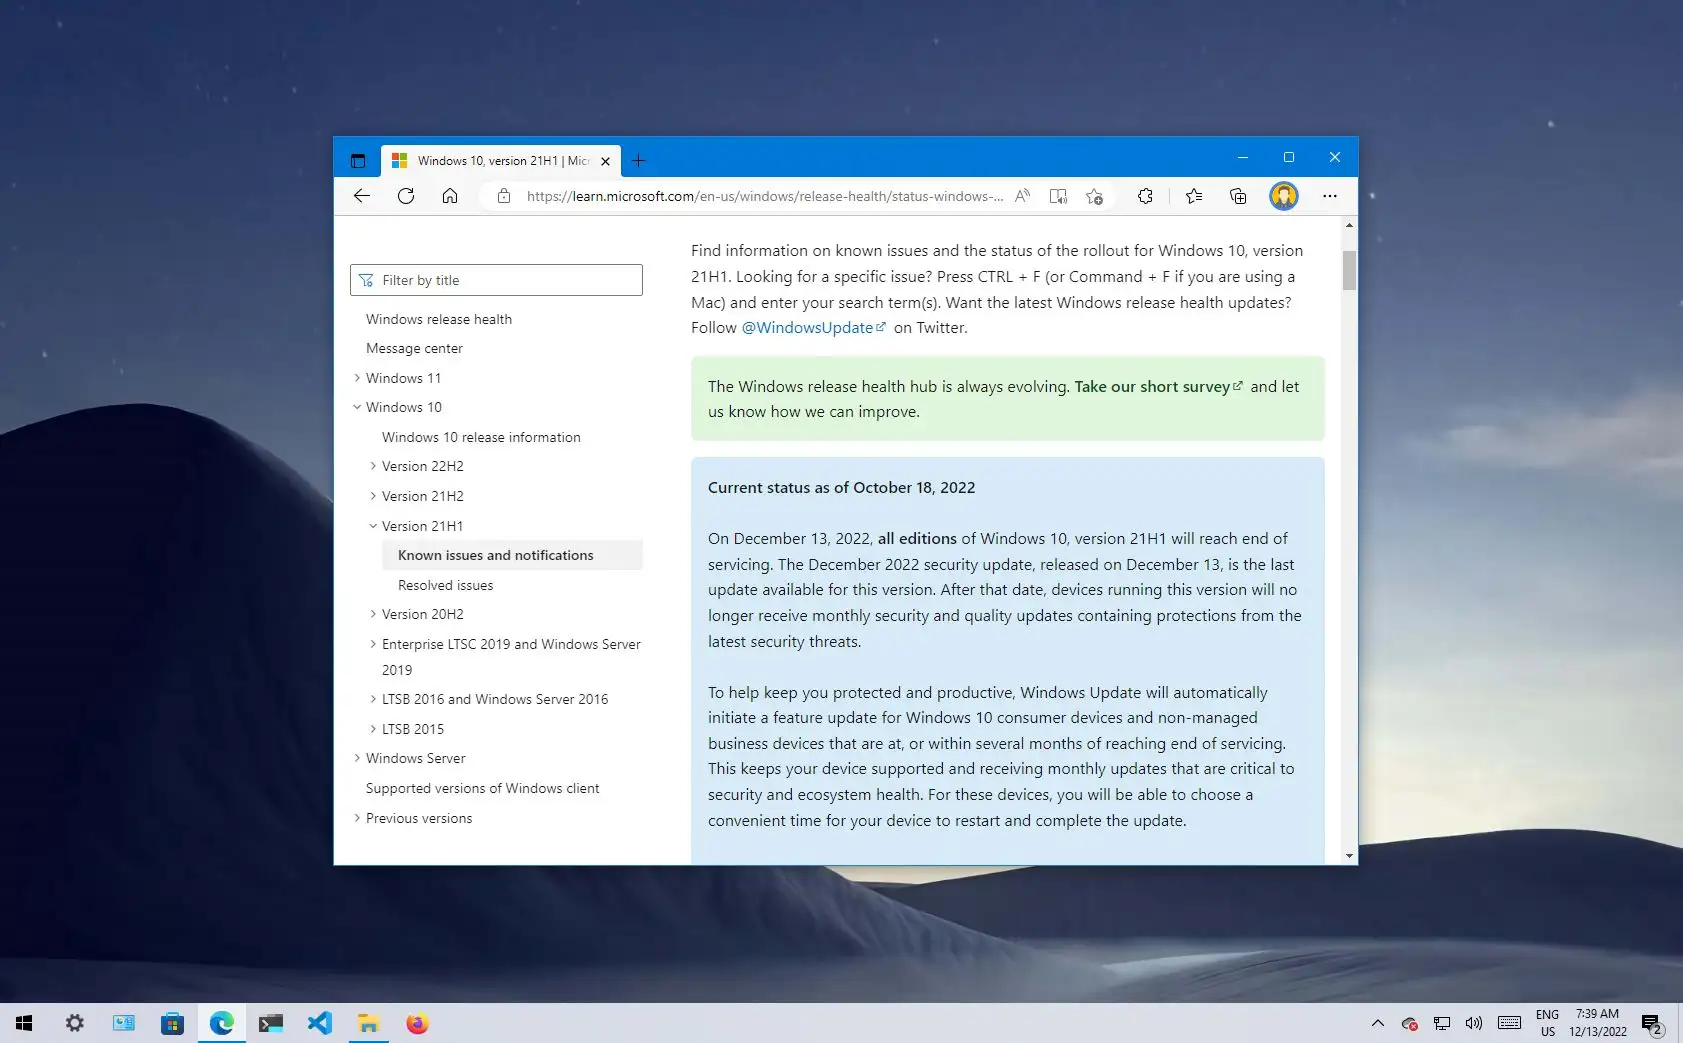Show hidden system tray icons

point(1378,1023)
